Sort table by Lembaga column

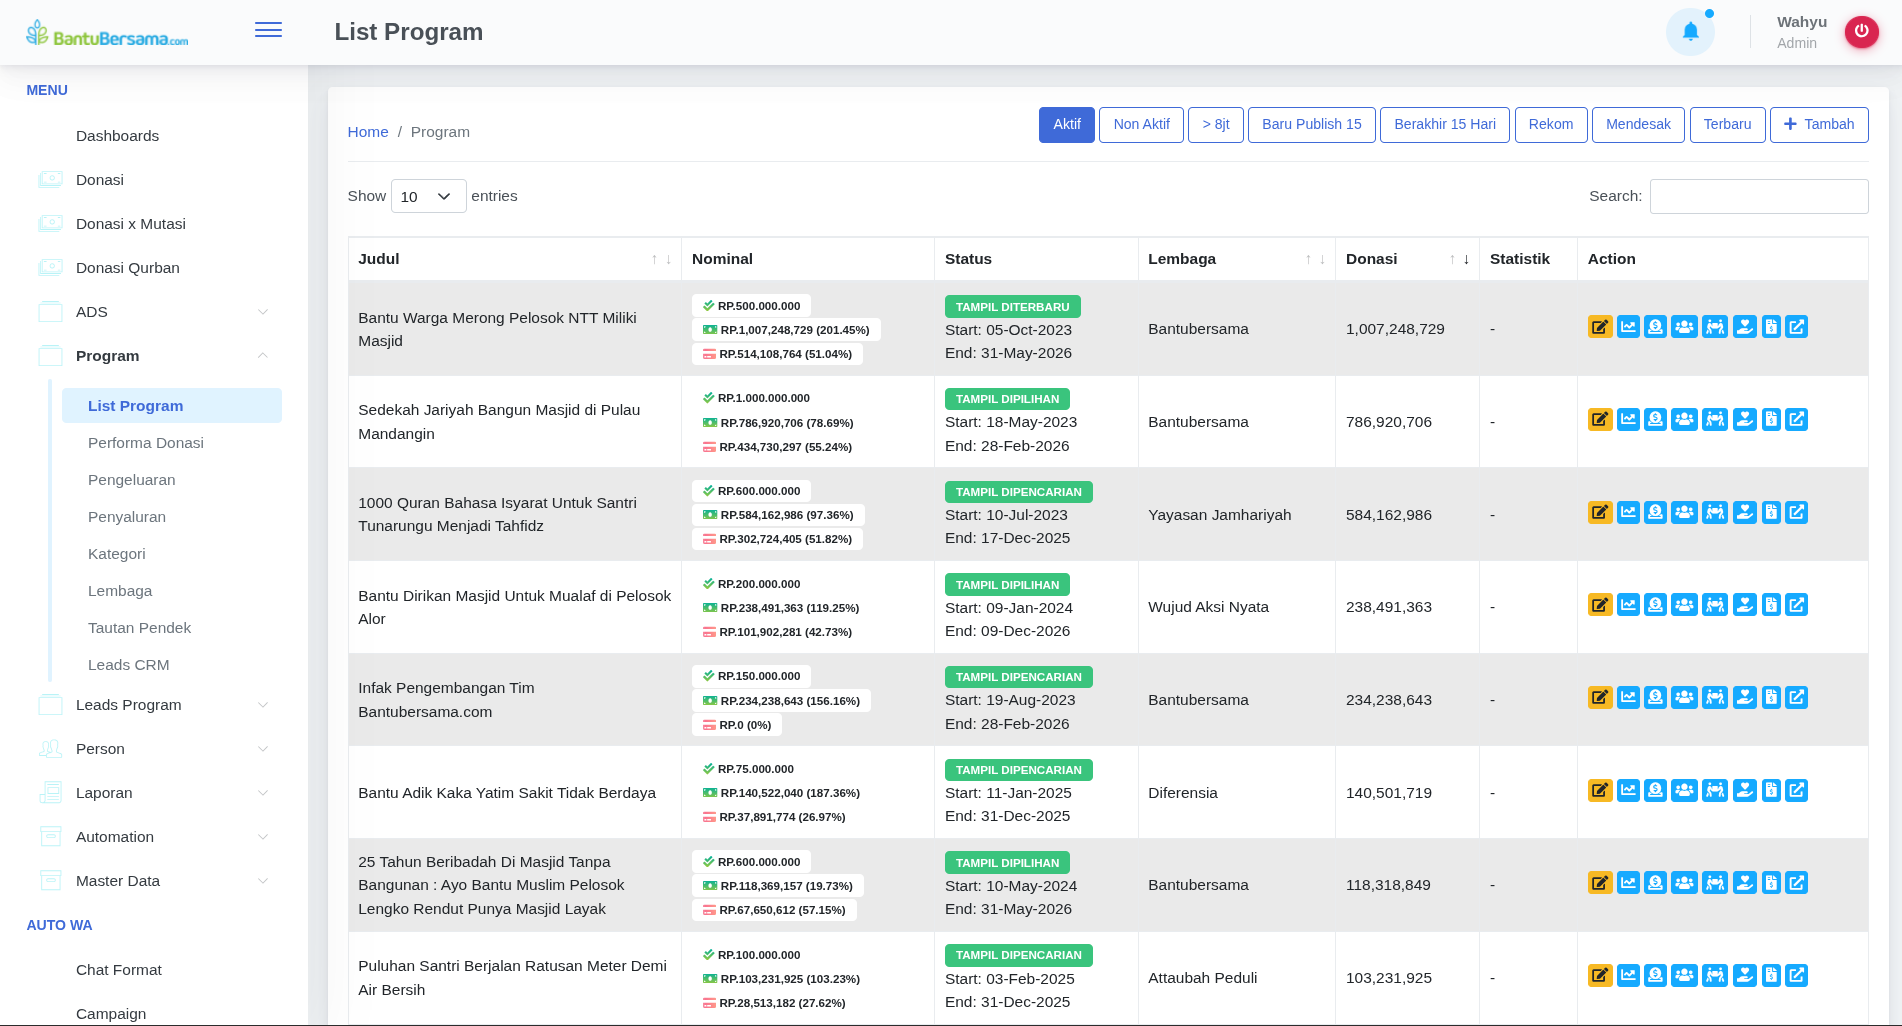1236,259
